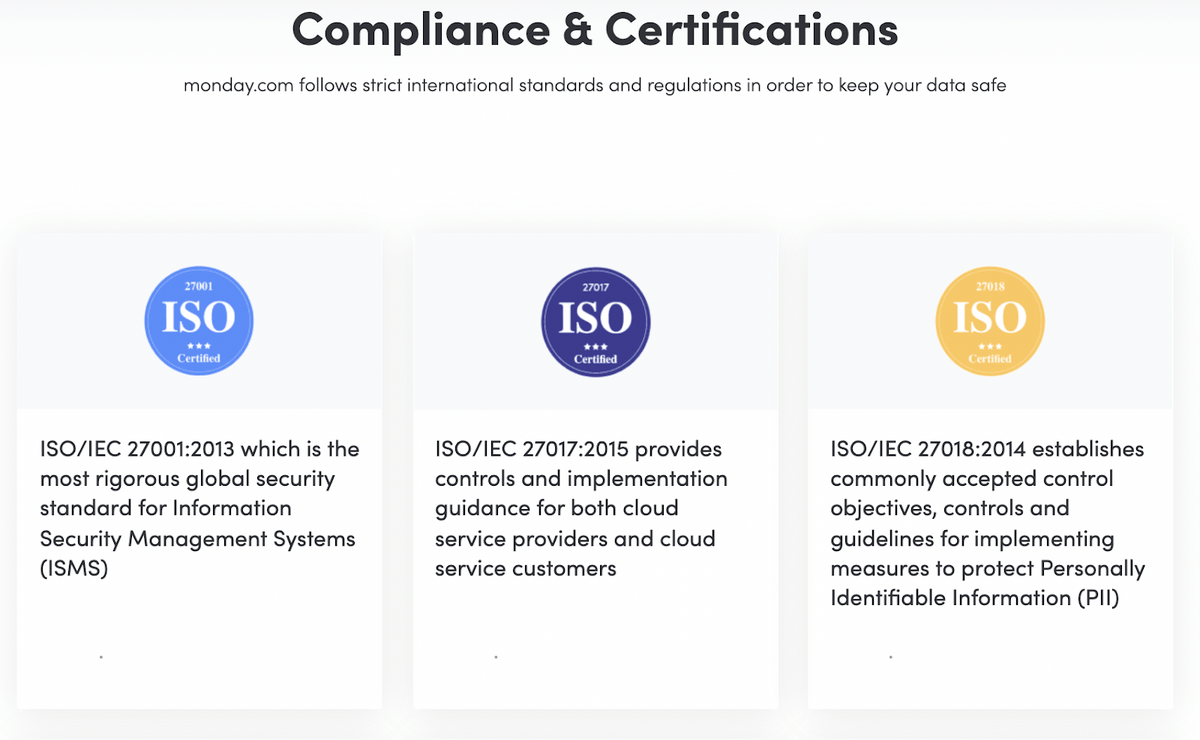Select the ISO/IEC 27018:2014 description text
This screenshot has width=1200, height=740.
click(x=987, y=523)
